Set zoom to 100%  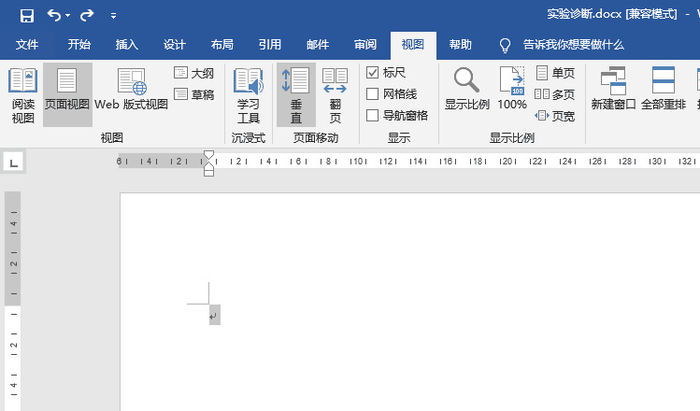[512, 89]
